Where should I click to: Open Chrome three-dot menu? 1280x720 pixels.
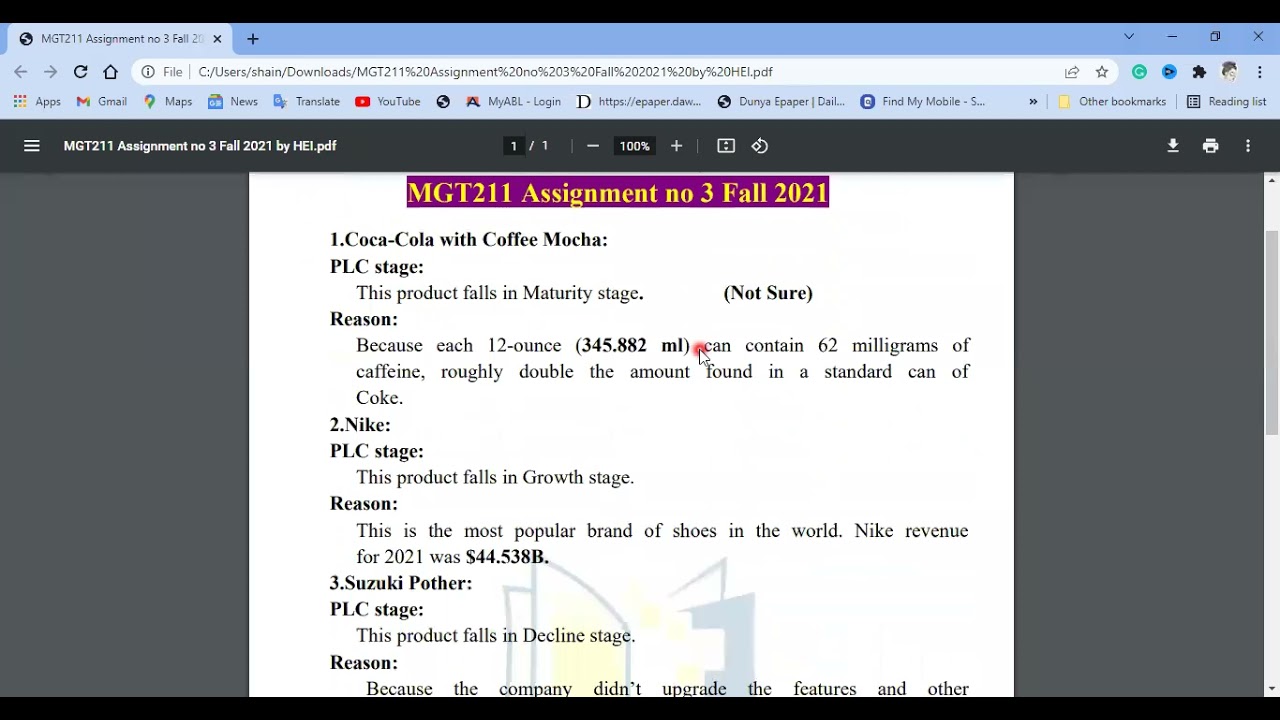point(1260,72)
